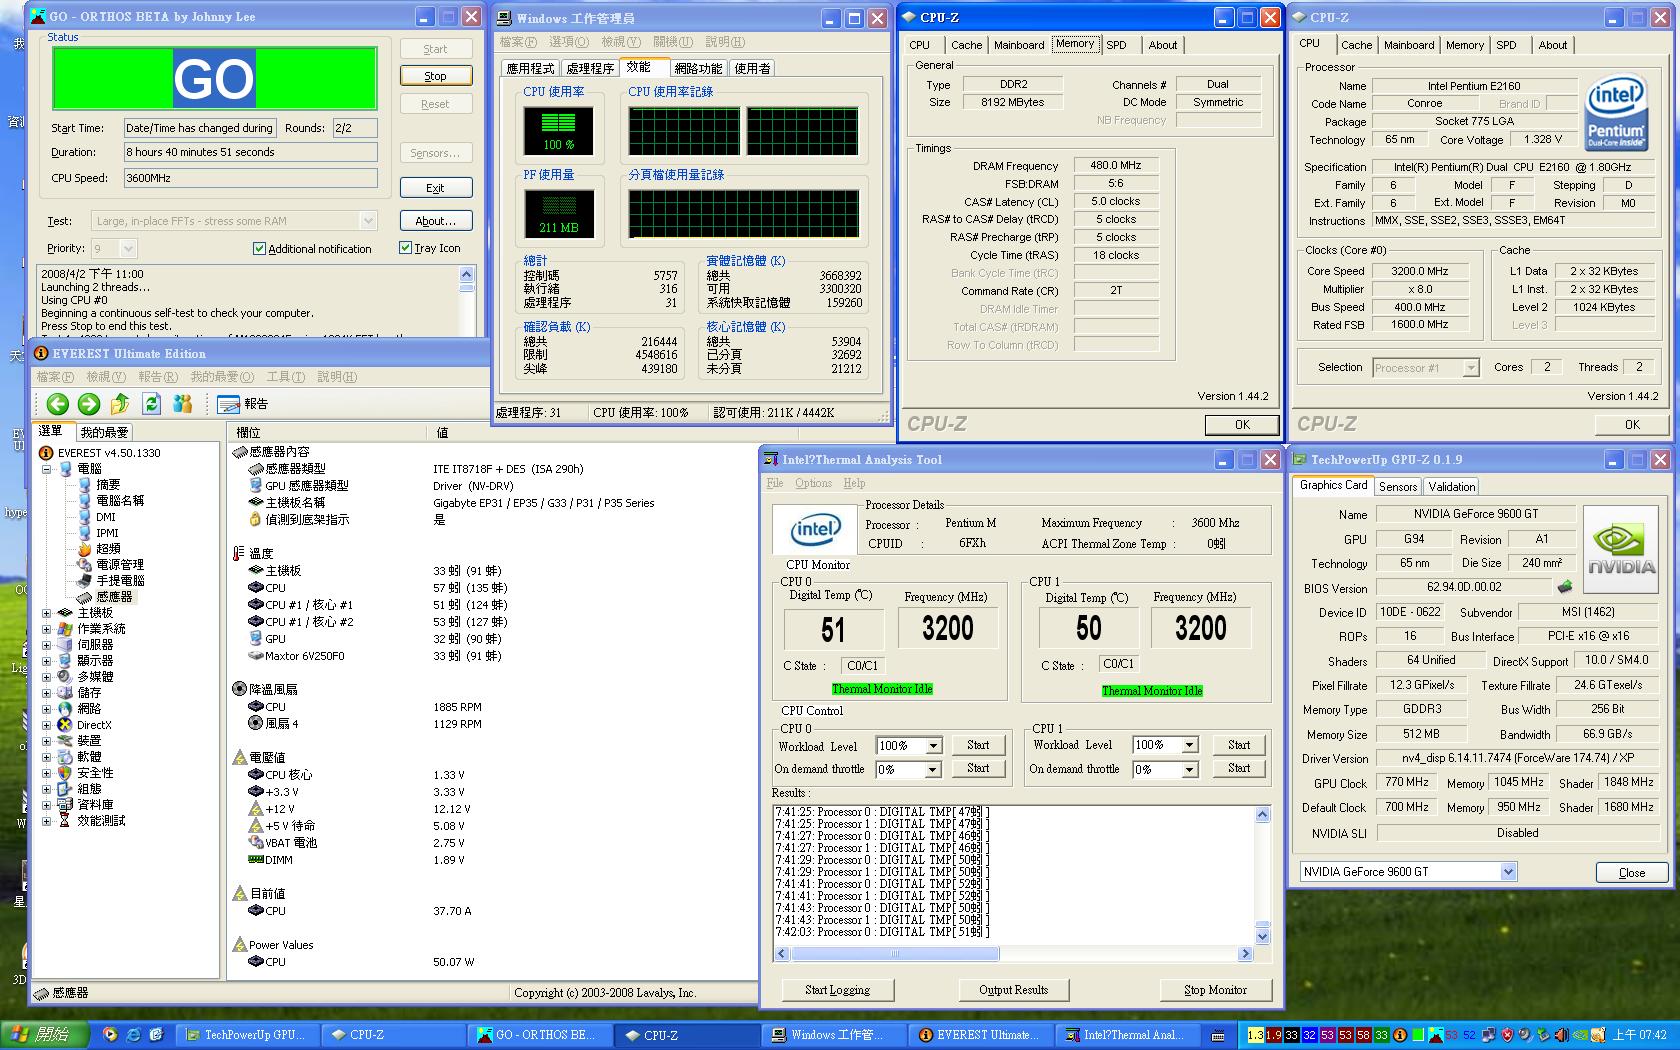Viewport: 1680px width, 1050px height.
Task: Open CPU 0 On demand throttle dropdown
Action: click(933, 769)
